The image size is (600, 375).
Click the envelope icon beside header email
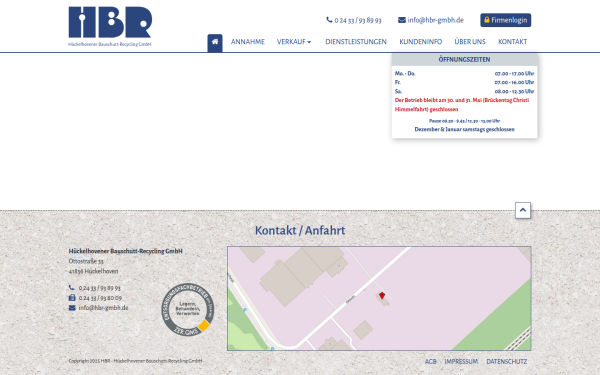pyautogui.click(x=402, y=20)
